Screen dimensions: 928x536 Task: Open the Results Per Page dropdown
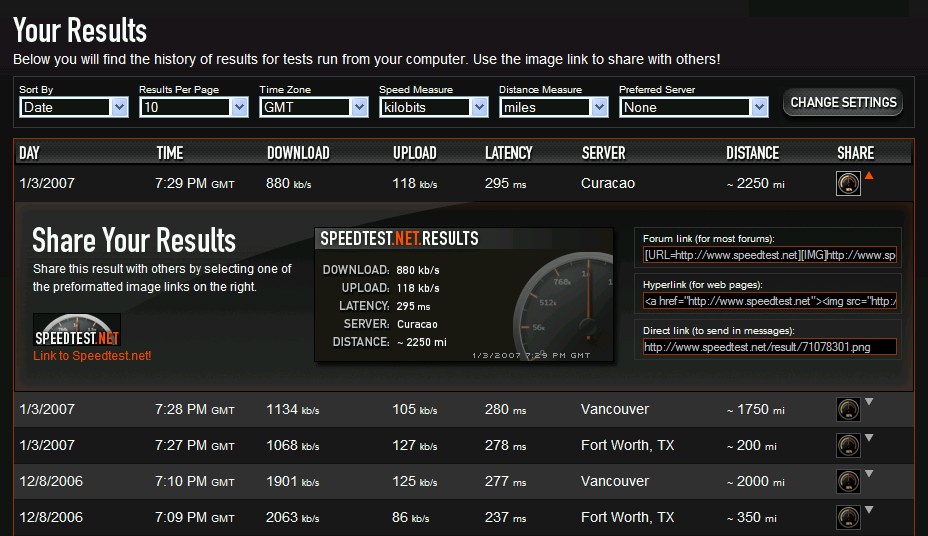tap(194, 107)
